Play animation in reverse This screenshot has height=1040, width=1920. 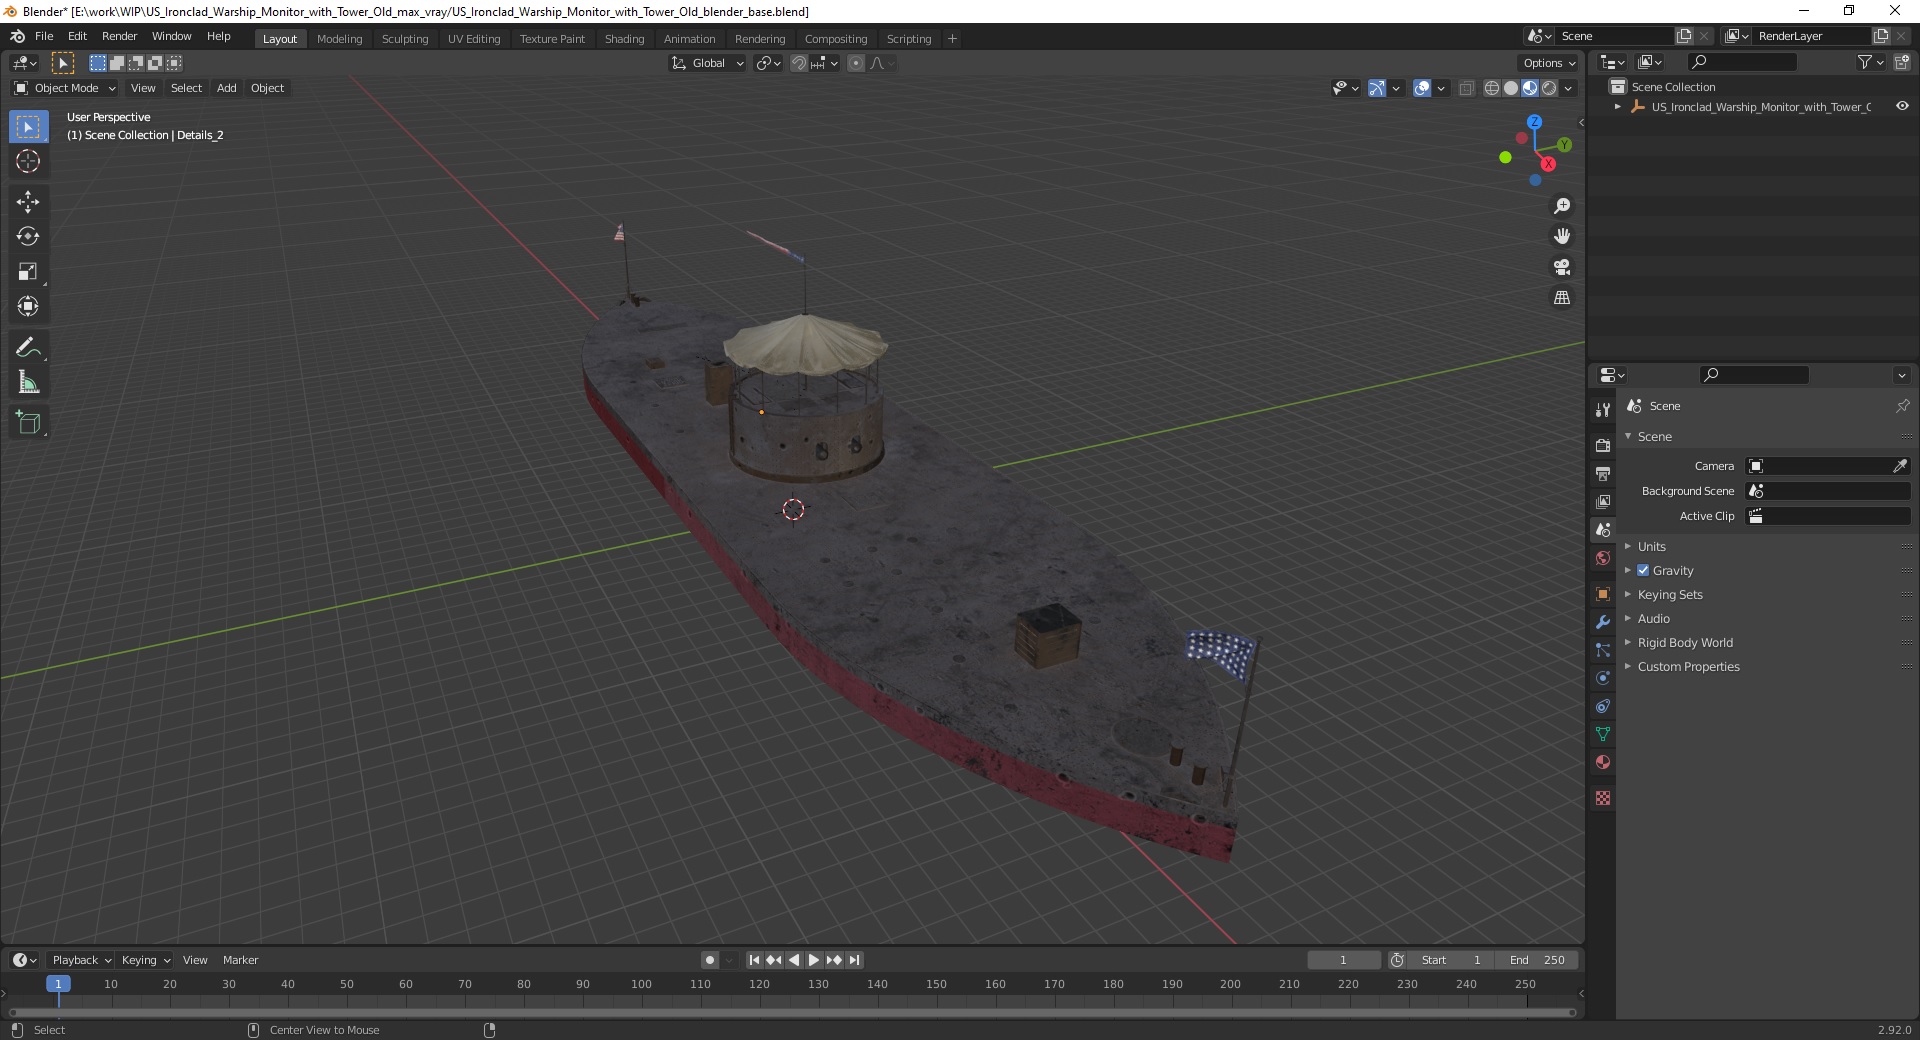pos(794,960)
